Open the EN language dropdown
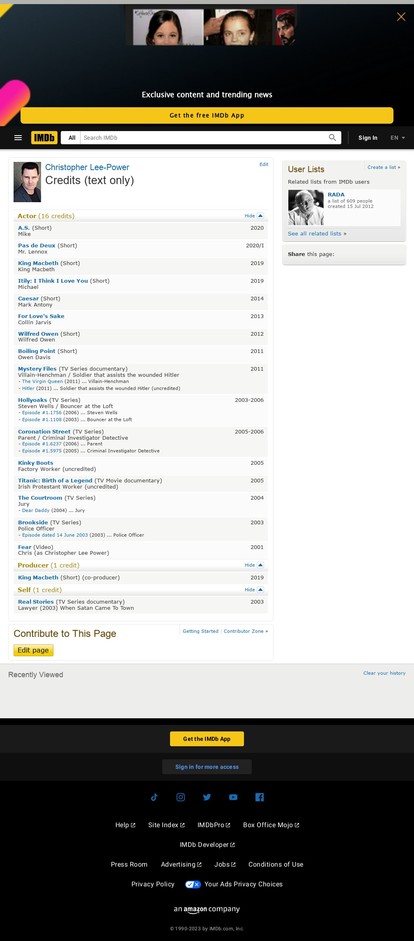 [397, 137]
